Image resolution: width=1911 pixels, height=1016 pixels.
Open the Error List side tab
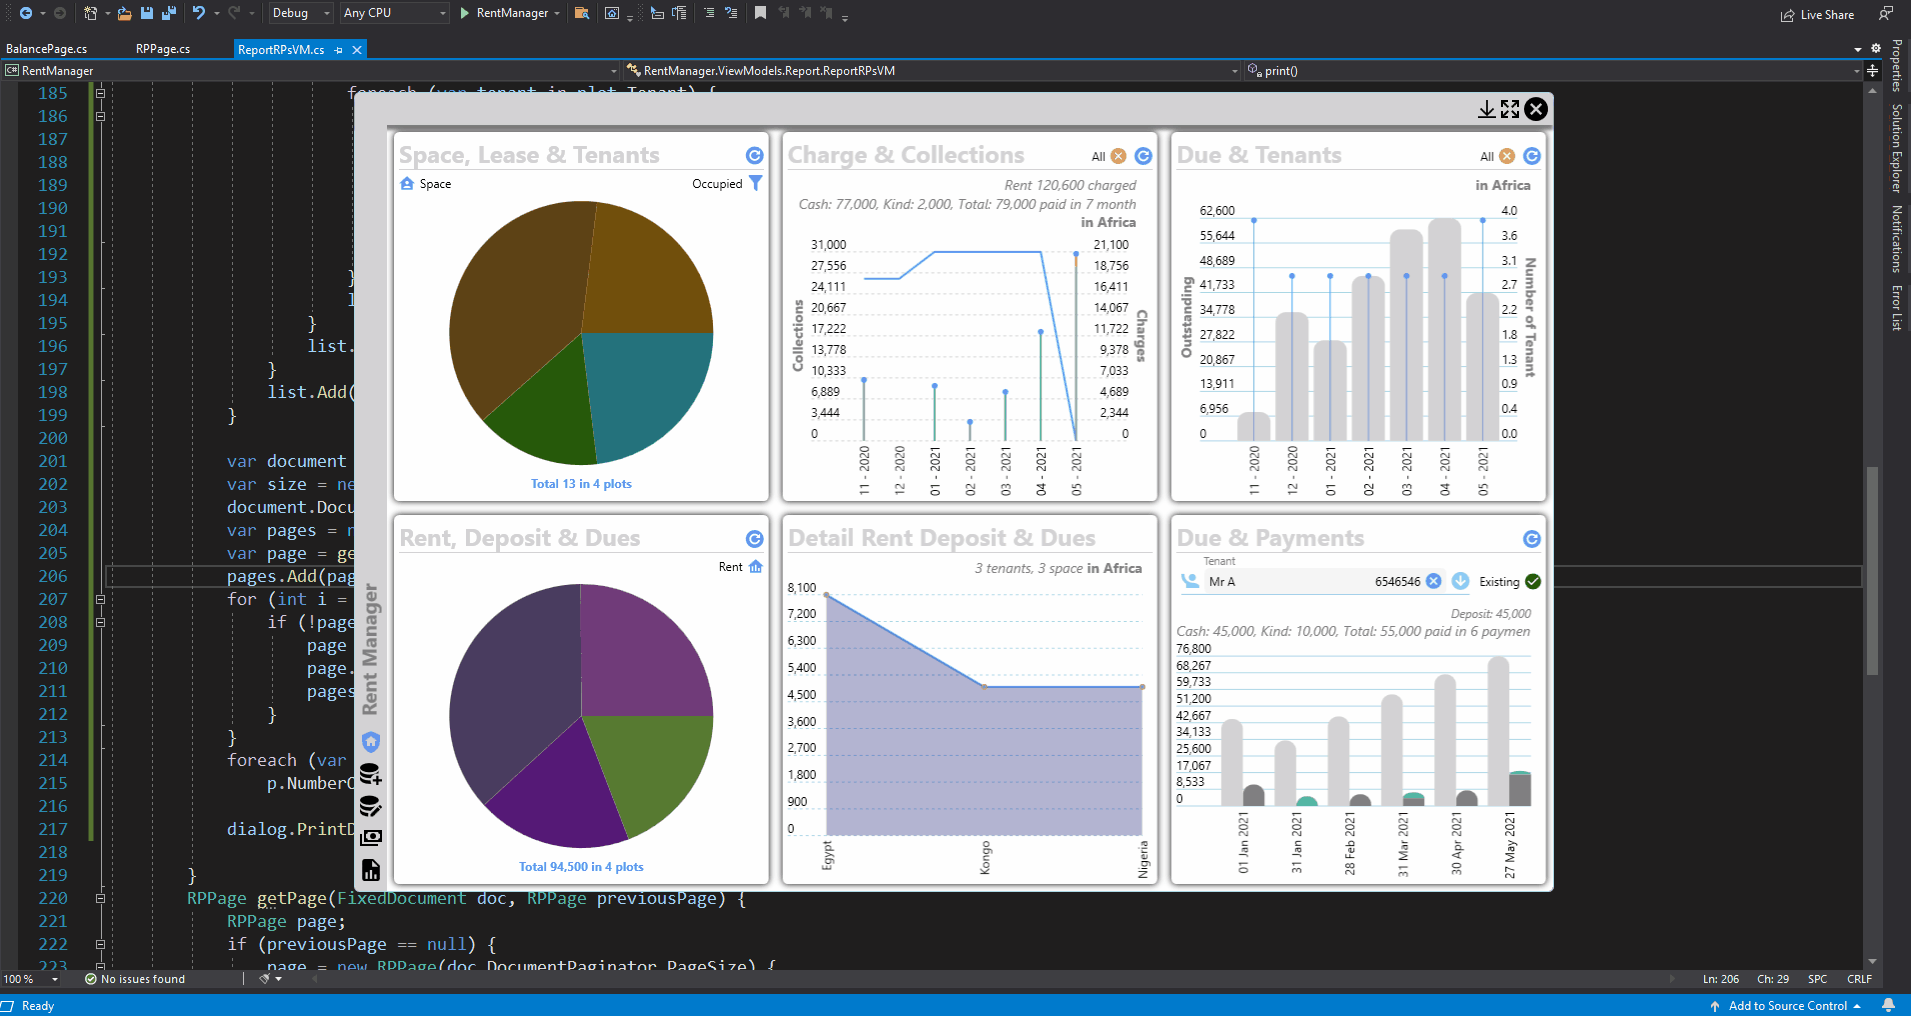[x=1896, y=307]
